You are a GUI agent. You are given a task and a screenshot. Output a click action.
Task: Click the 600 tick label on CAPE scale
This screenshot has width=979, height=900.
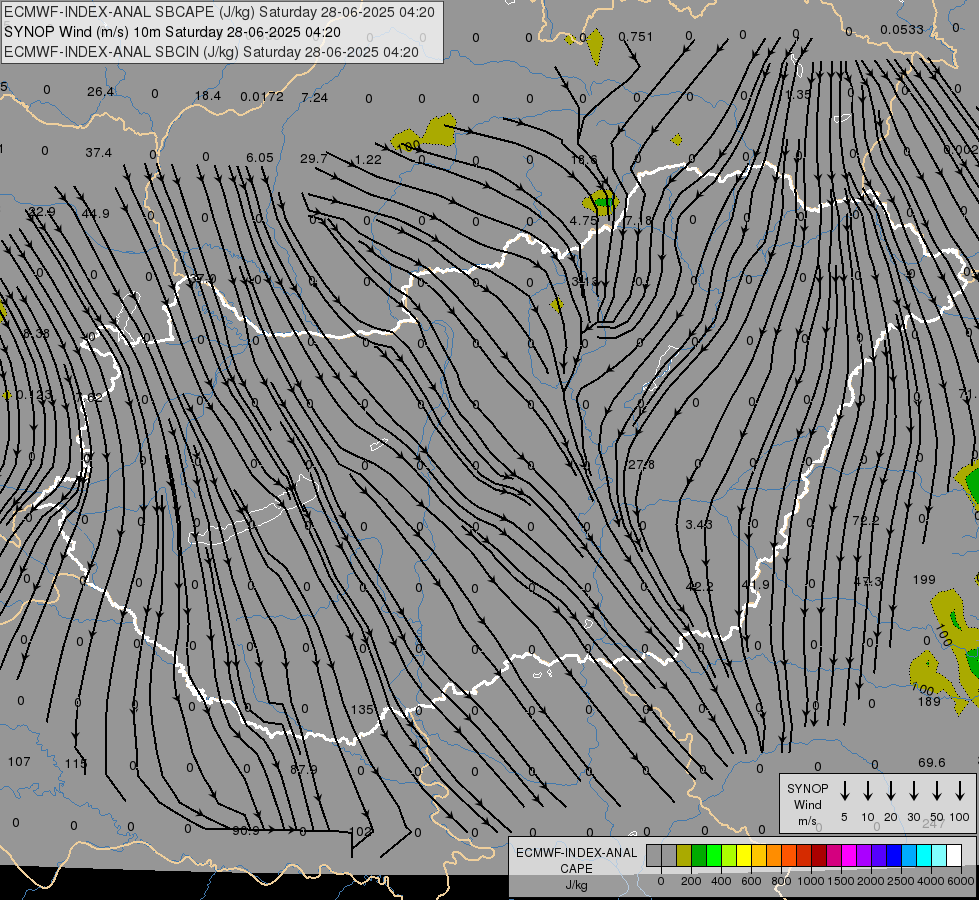(x=751, y=881)
